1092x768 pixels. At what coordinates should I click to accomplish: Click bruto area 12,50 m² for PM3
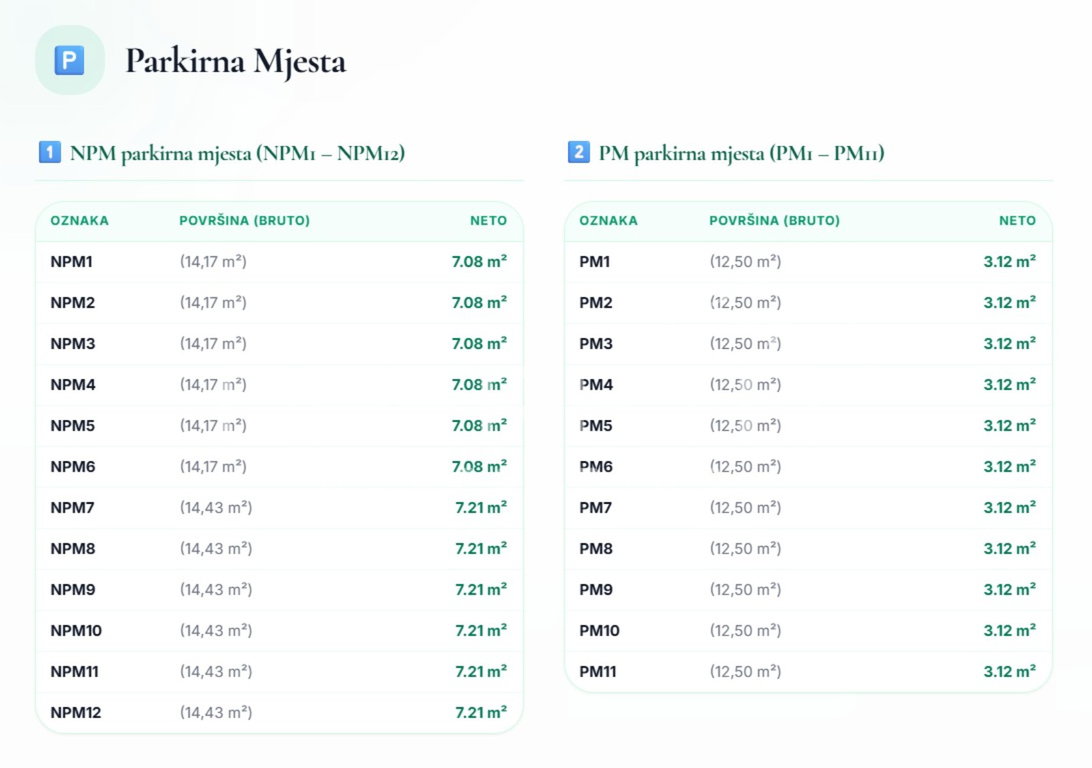point(745,344)
